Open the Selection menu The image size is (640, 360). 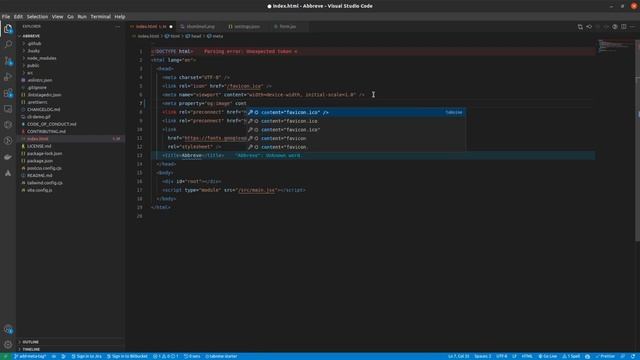(x=37, y=17)
